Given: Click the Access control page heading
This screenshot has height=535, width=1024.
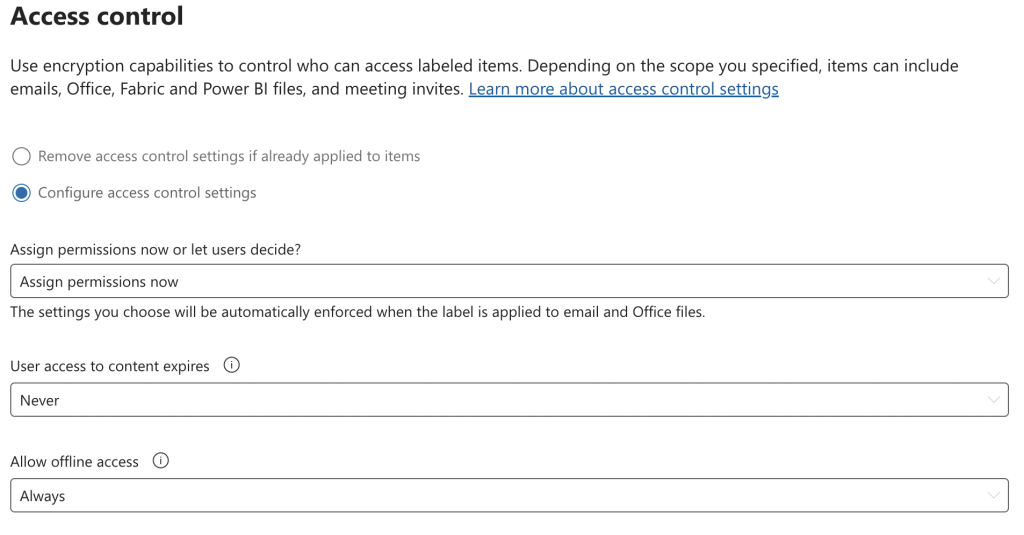Looking at the screenshot, I should (97, 16).
